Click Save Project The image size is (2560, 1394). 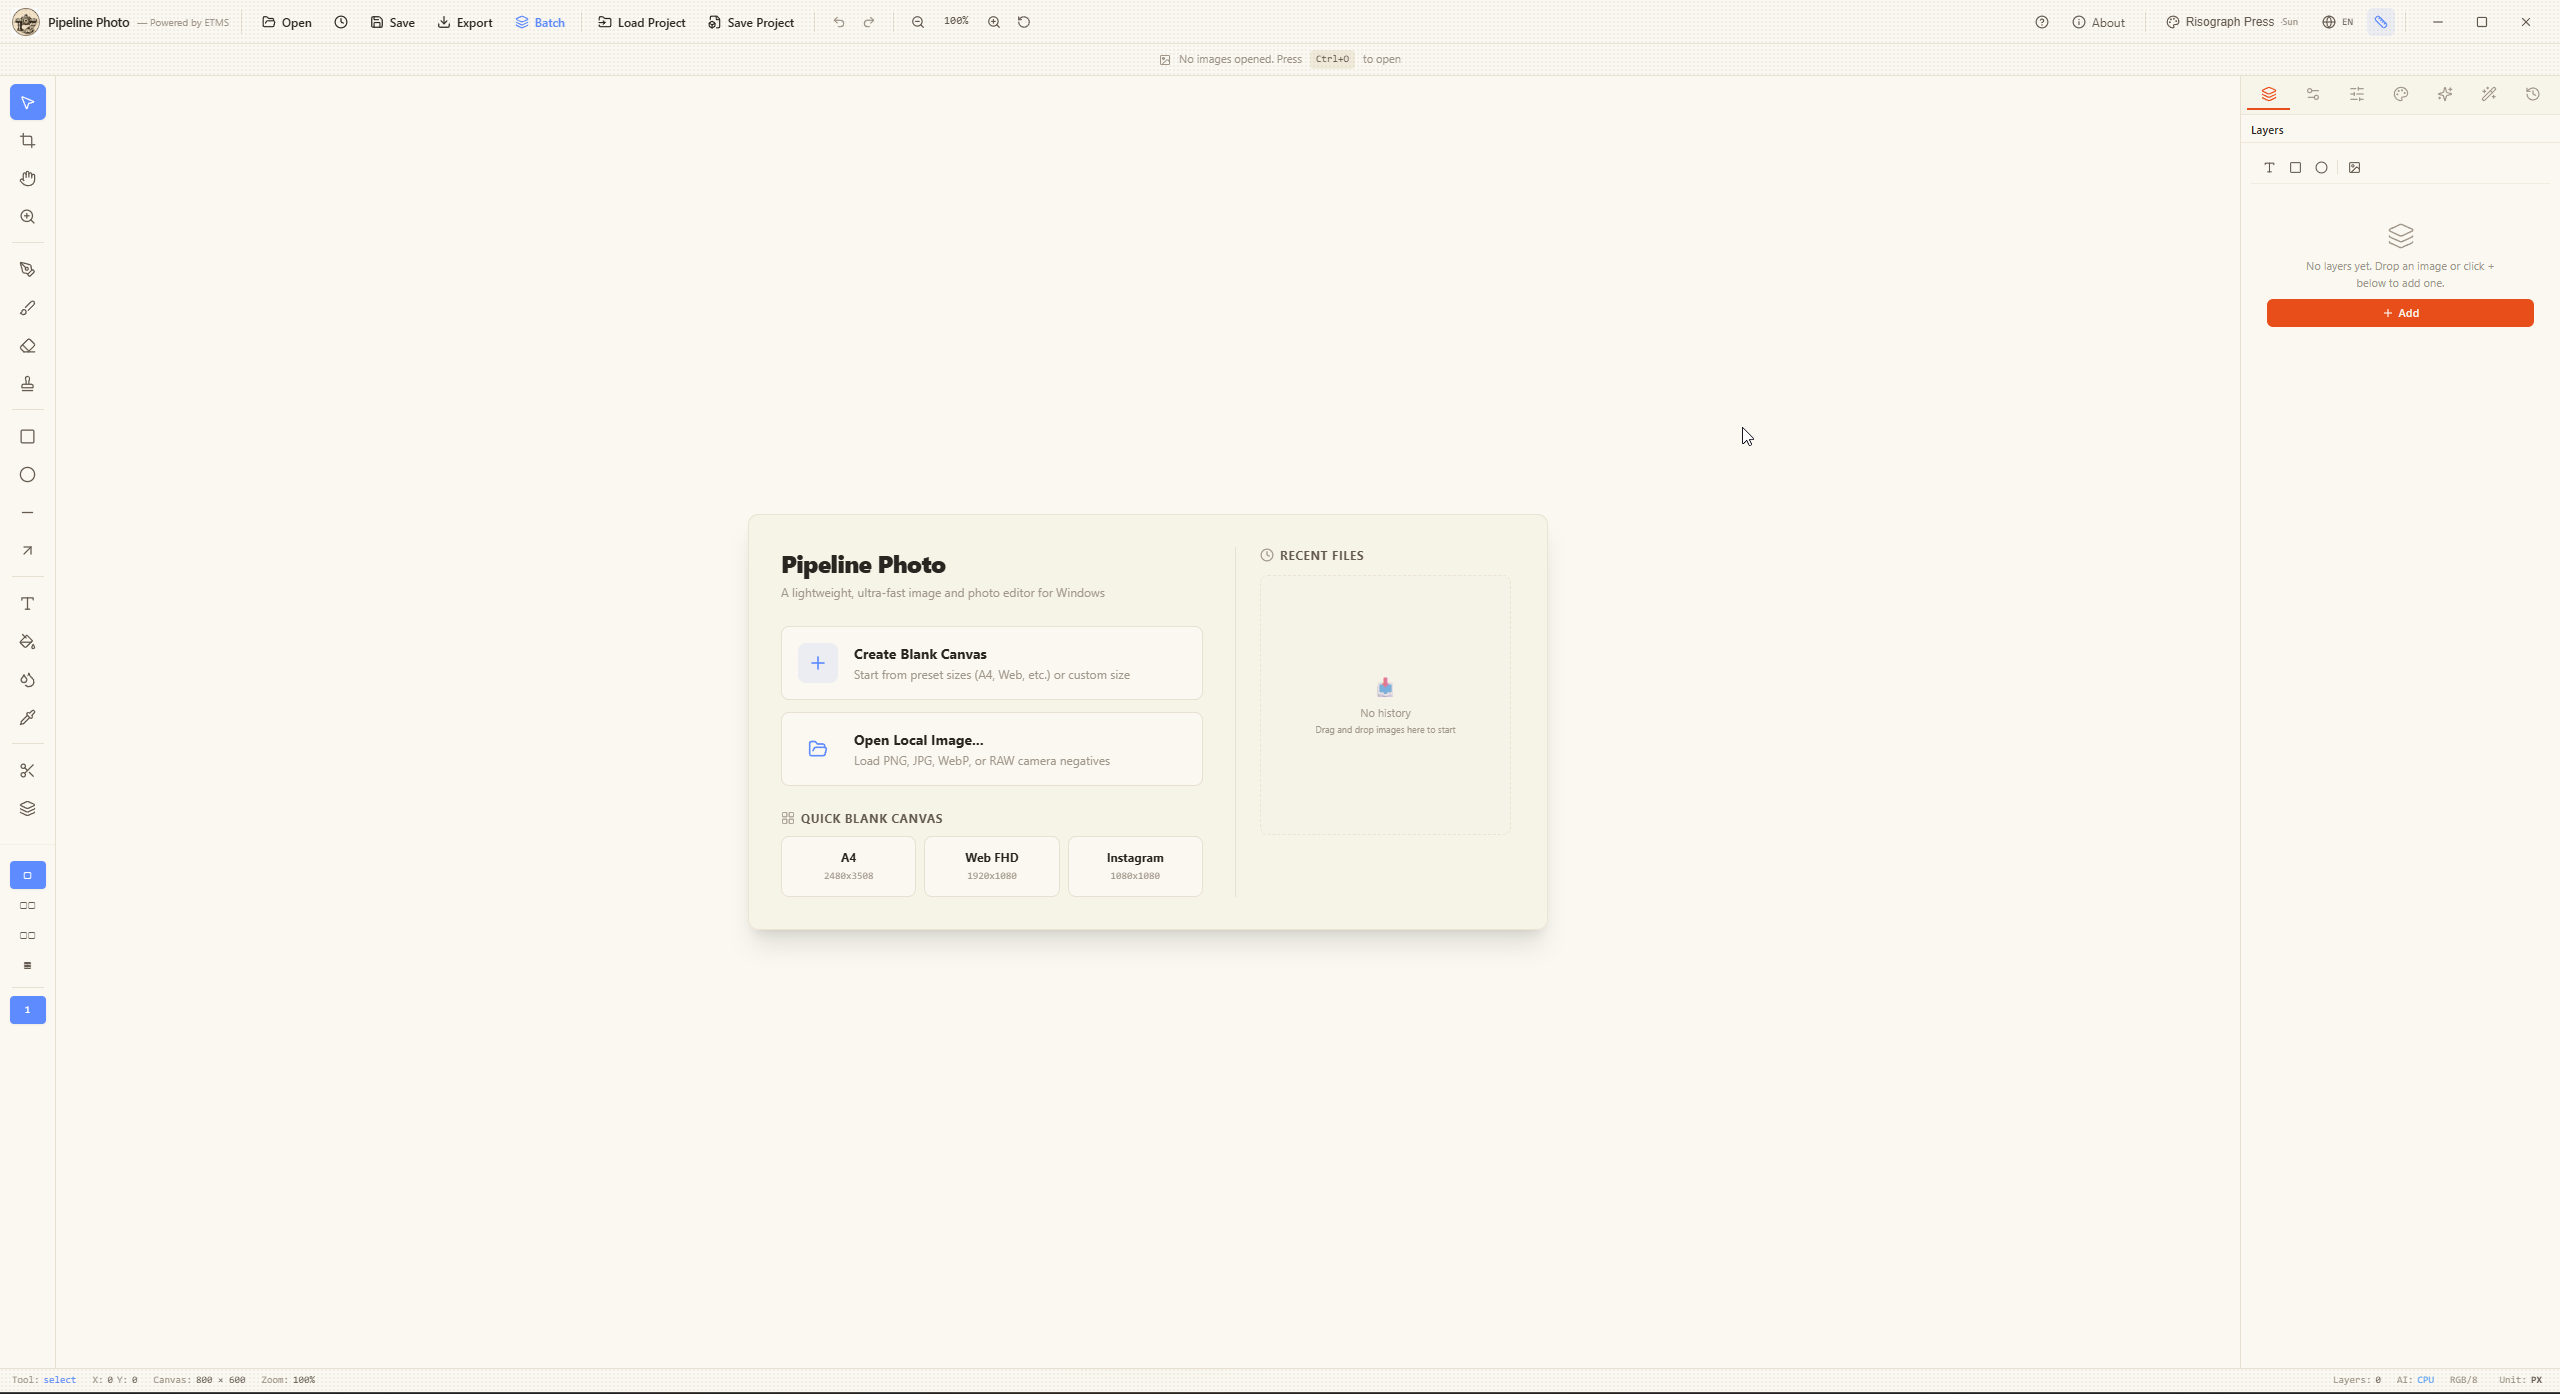[751, 22]
